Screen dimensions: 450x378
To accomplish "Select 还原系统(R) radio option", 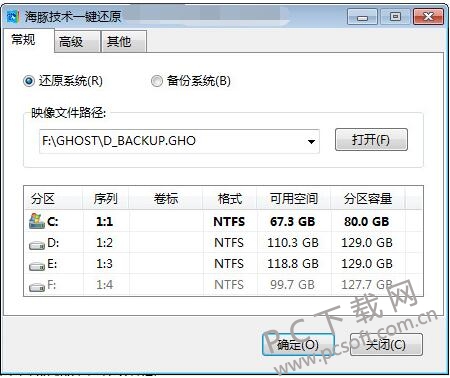I will point(29,81).
